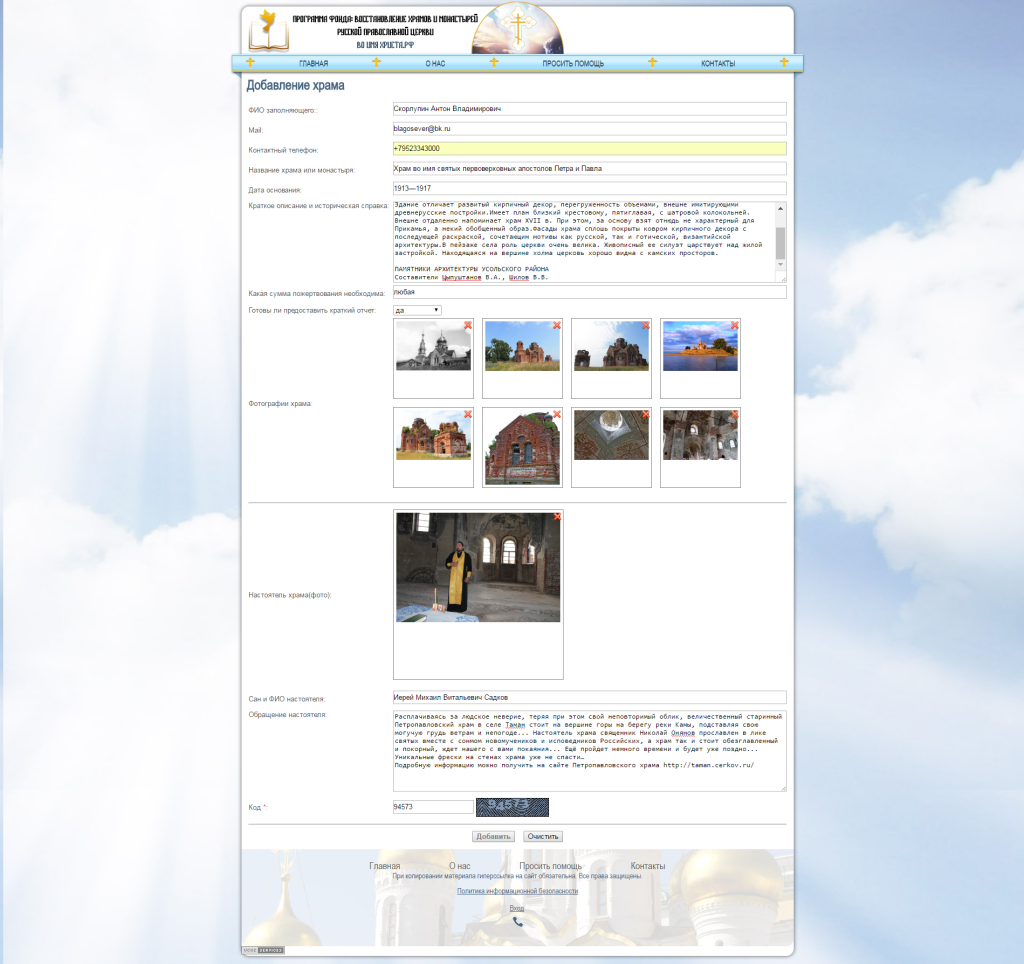Click the description textarea scrollbar
The height and width of the screenshot is (964, 1024).
pyautogui.click(x=781, y=242)
